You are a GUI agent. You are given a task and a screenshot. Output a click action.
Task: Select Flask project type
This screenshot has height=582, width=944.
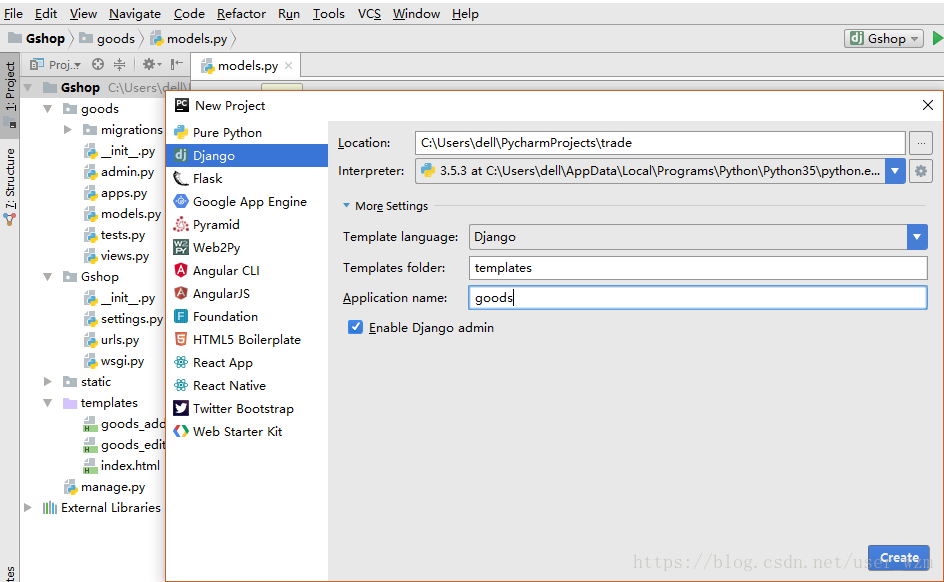point(247,179)
